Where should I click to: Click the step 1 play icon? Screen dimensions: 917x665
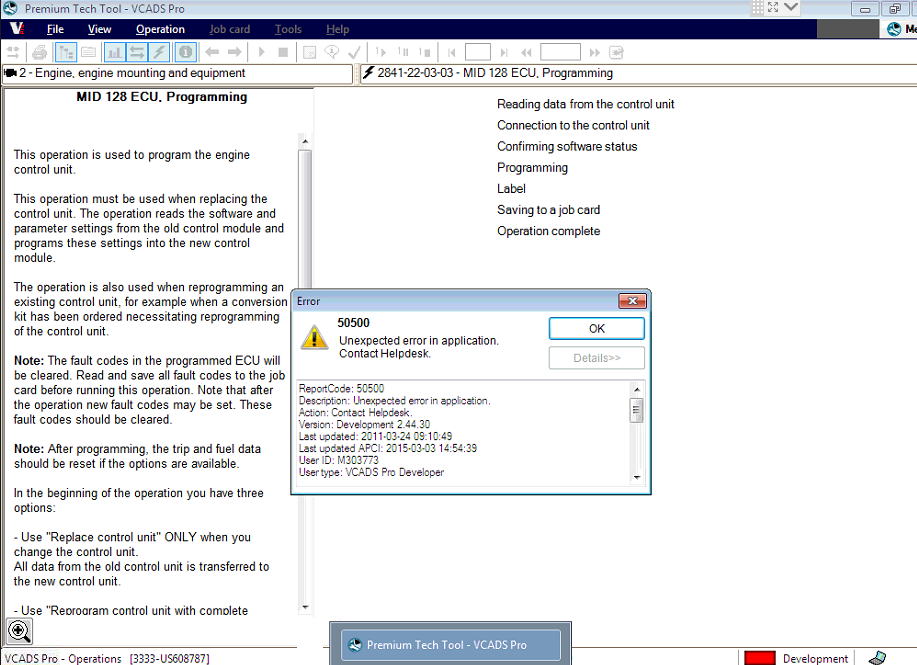click(x=381, y=52)
